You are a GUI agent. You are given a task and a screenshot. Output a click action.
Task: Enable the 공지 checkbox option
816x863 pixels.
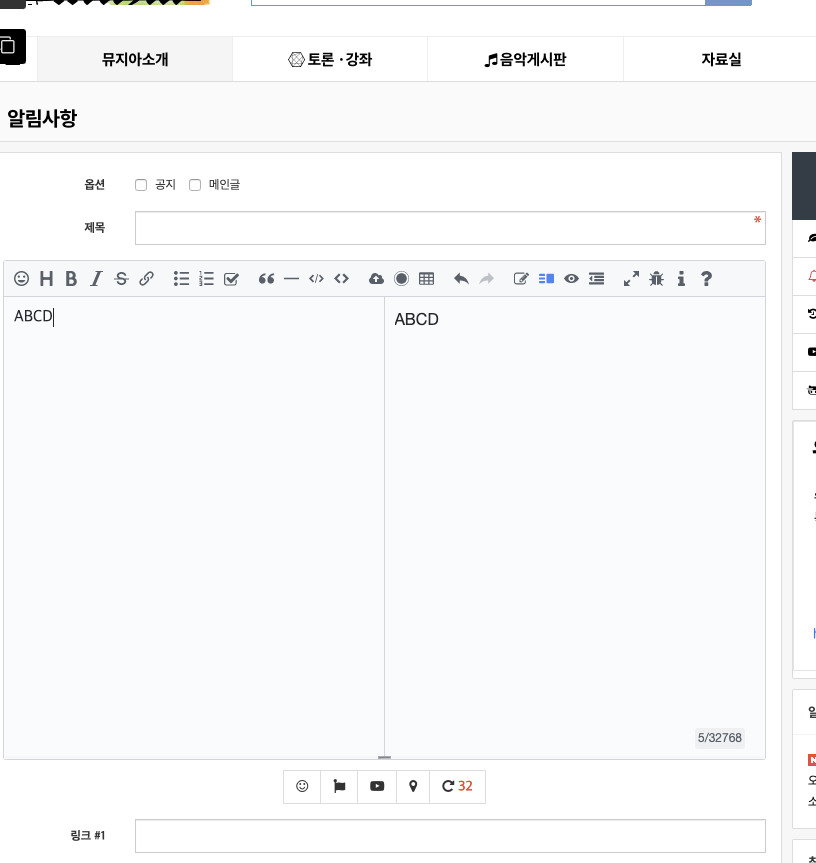[141, 185]
